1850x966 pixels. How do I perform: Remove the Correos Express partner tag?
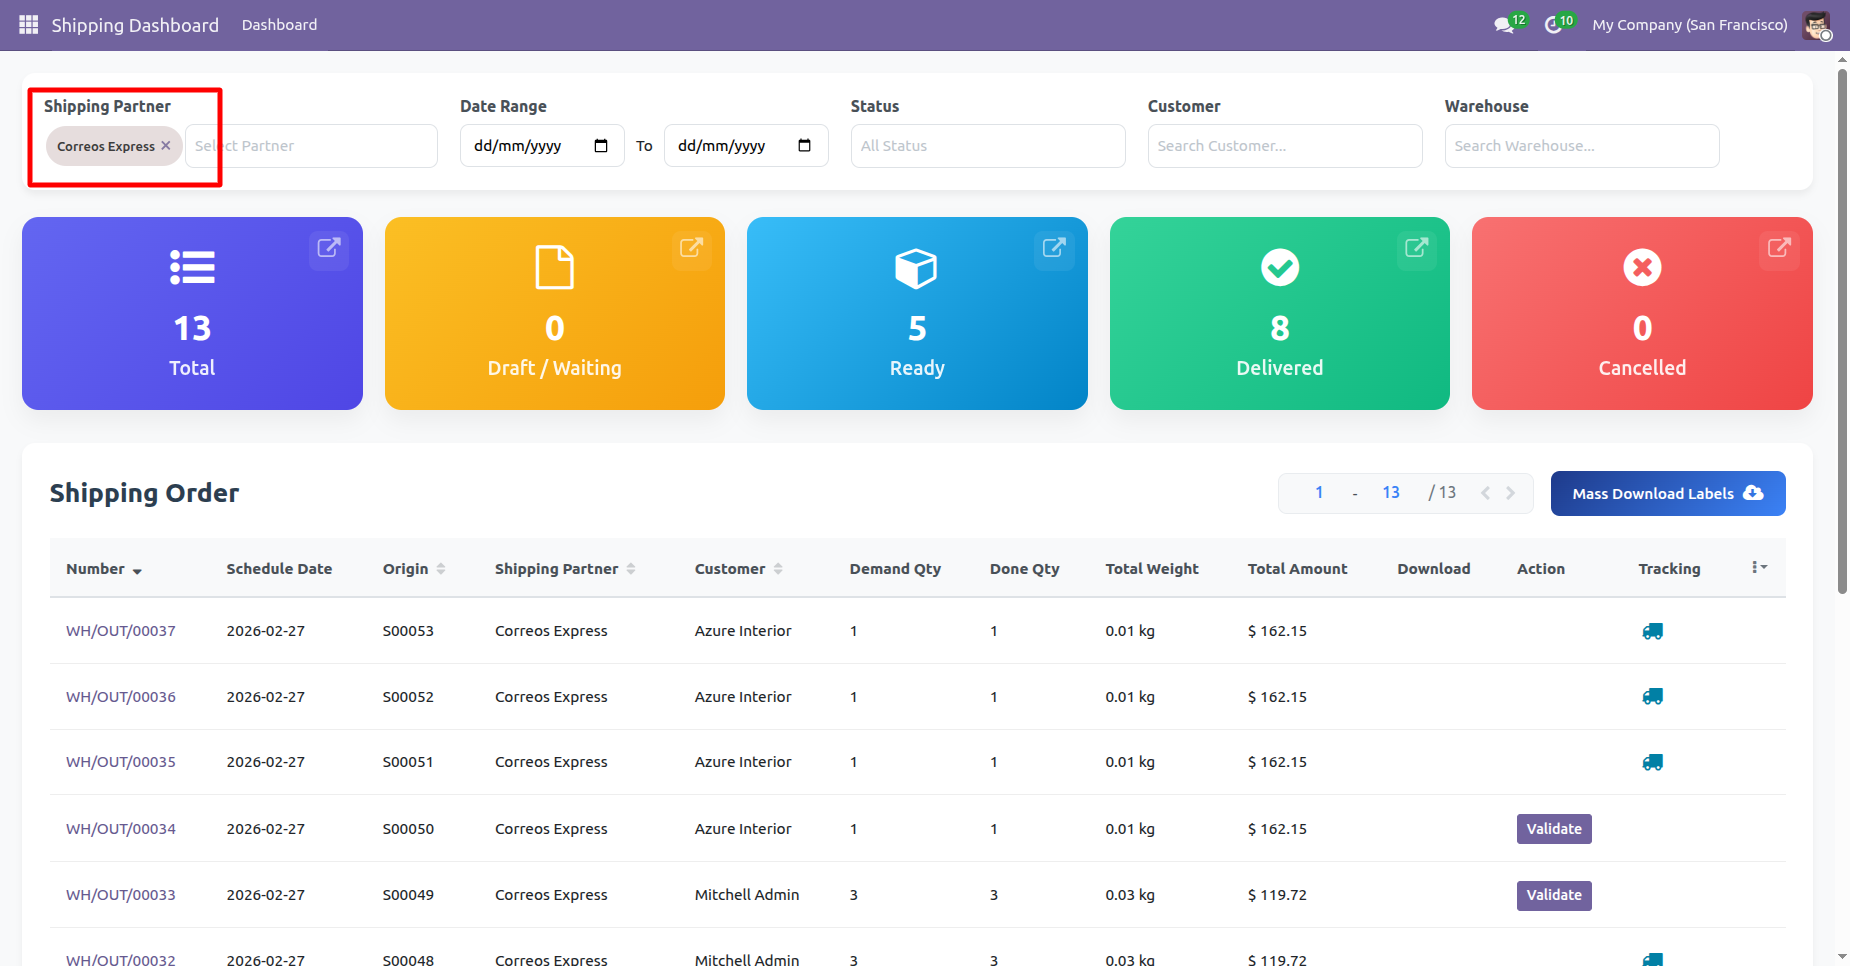[x=166, y=146]
